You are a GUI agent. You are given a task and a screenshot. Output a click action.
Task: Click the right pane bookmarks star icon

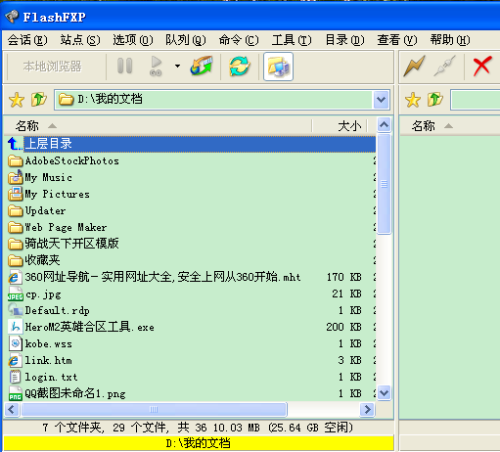[413, 100]
